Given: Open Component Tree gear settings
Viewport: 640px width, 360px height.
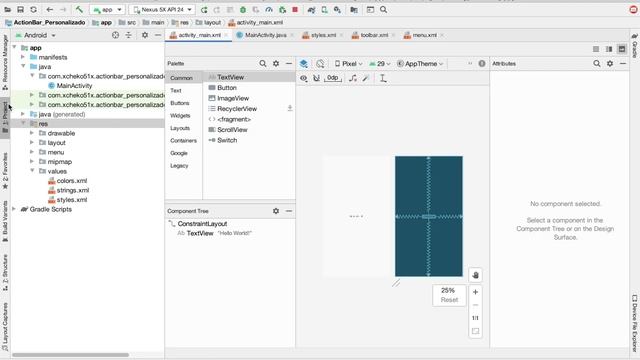Looking at the screenshot, I should [276, 211].
